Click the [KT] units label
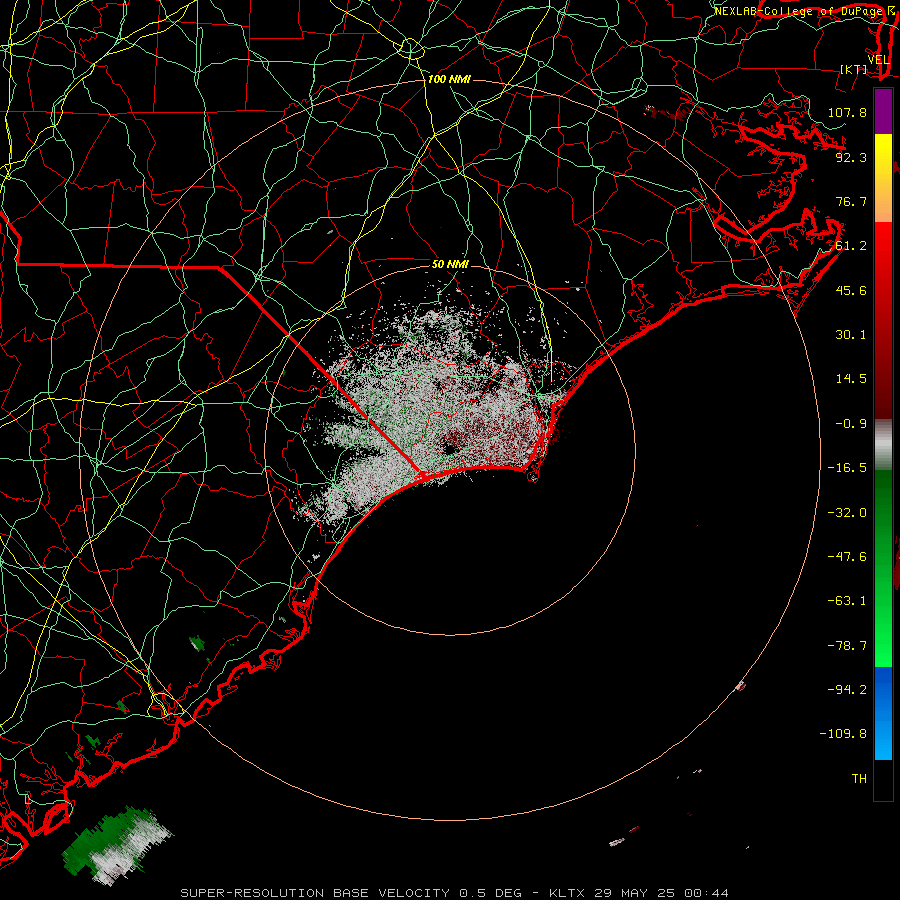The height and width of the screenshot is (900, 900). tap(854, 69)
